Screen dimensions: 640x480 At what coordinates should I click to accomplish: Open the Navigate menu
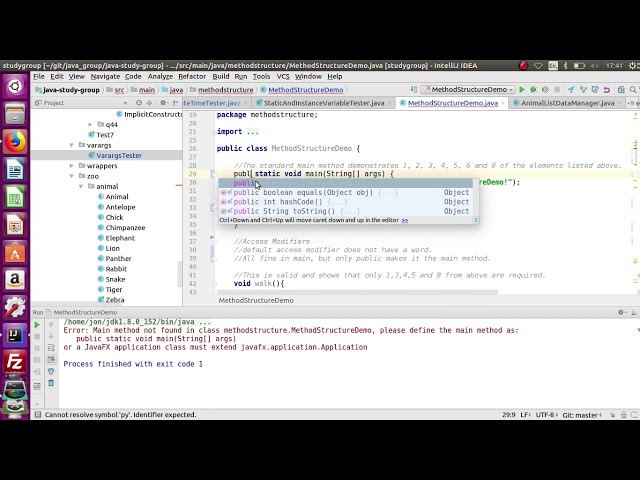(105, 76)
